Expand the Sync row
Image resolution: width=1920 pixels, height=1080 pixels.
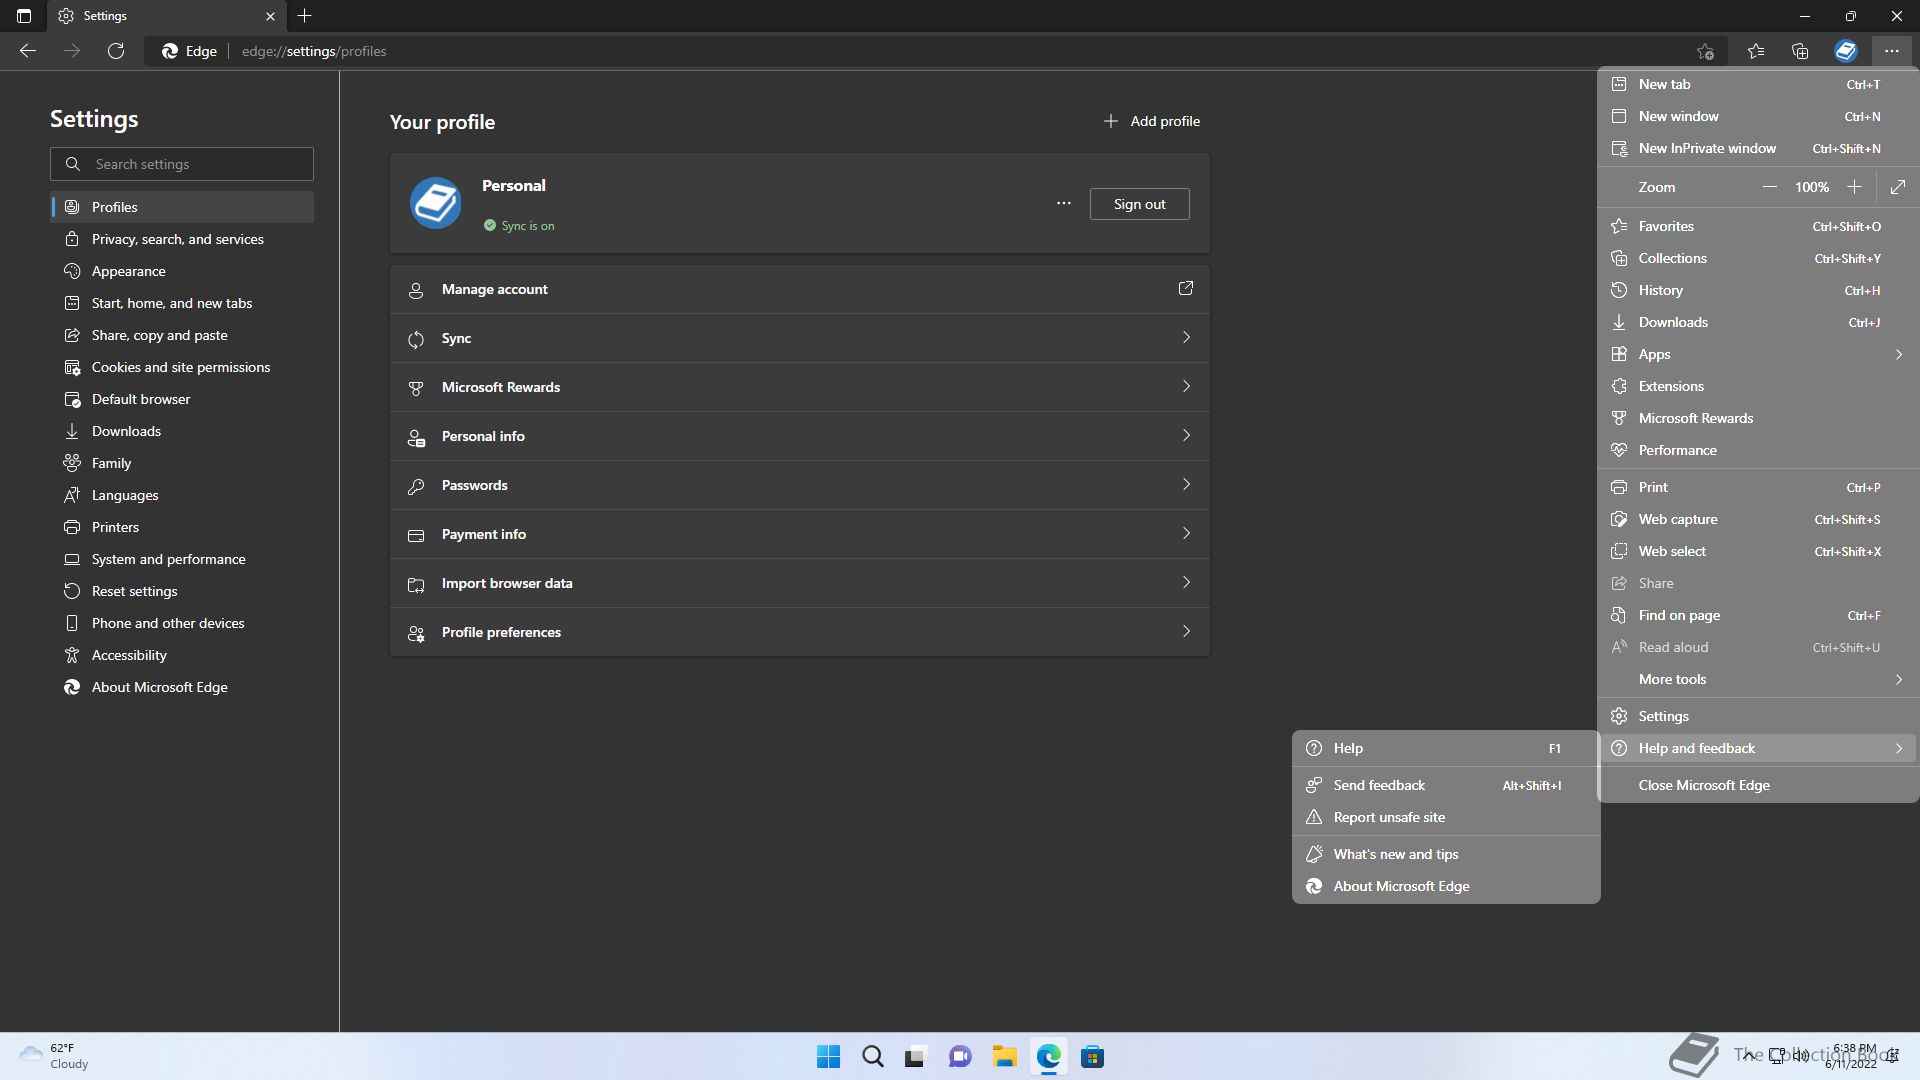pos(800,338)
